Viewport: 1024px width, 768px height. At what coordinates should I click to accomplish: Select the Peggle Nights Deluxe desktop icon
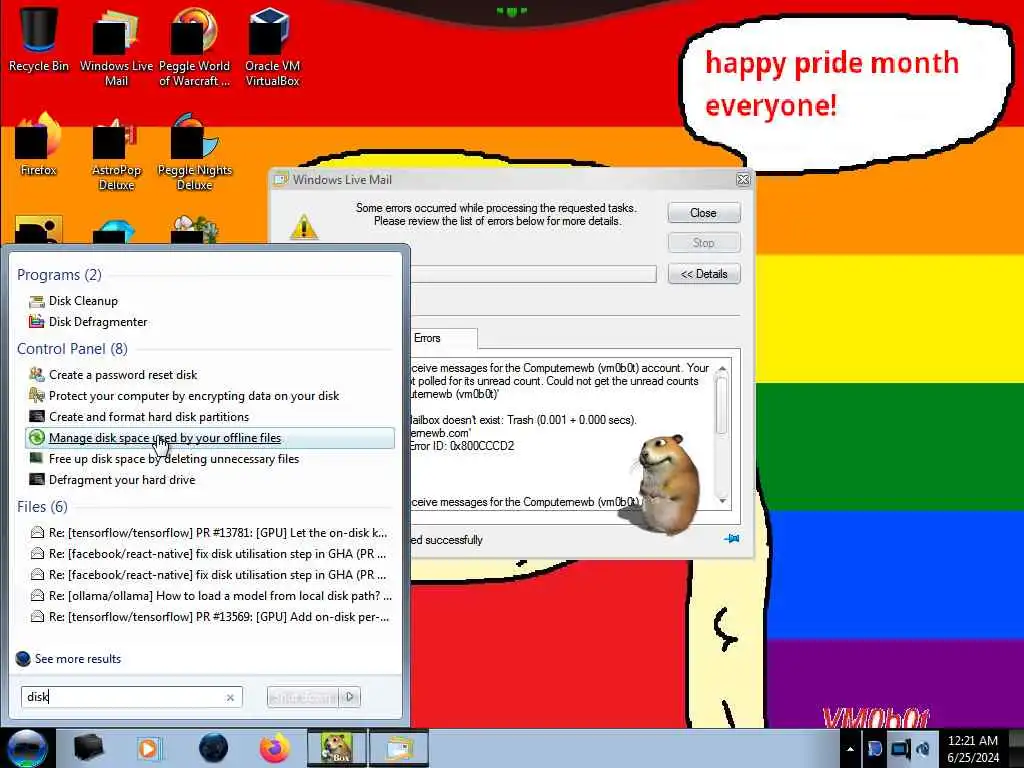pos(195,152)
